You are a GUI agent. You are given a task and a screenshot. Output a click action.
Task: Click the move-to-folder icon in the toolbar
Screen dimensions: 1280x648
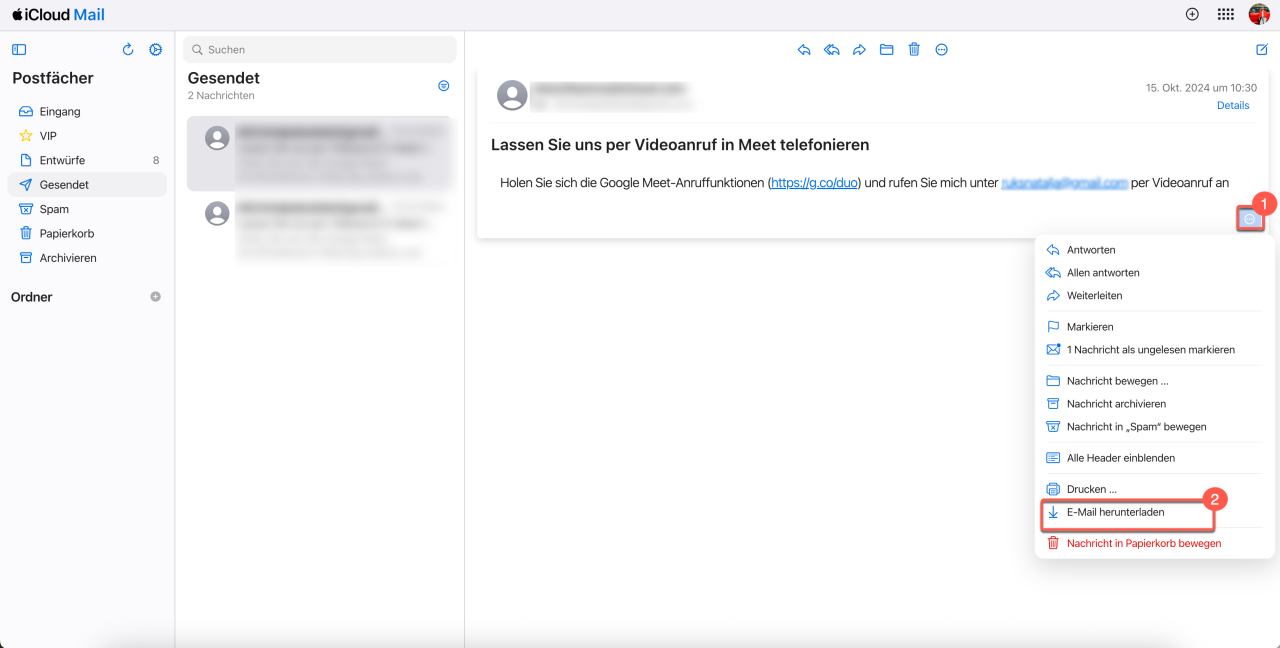(x=886, y=50)
